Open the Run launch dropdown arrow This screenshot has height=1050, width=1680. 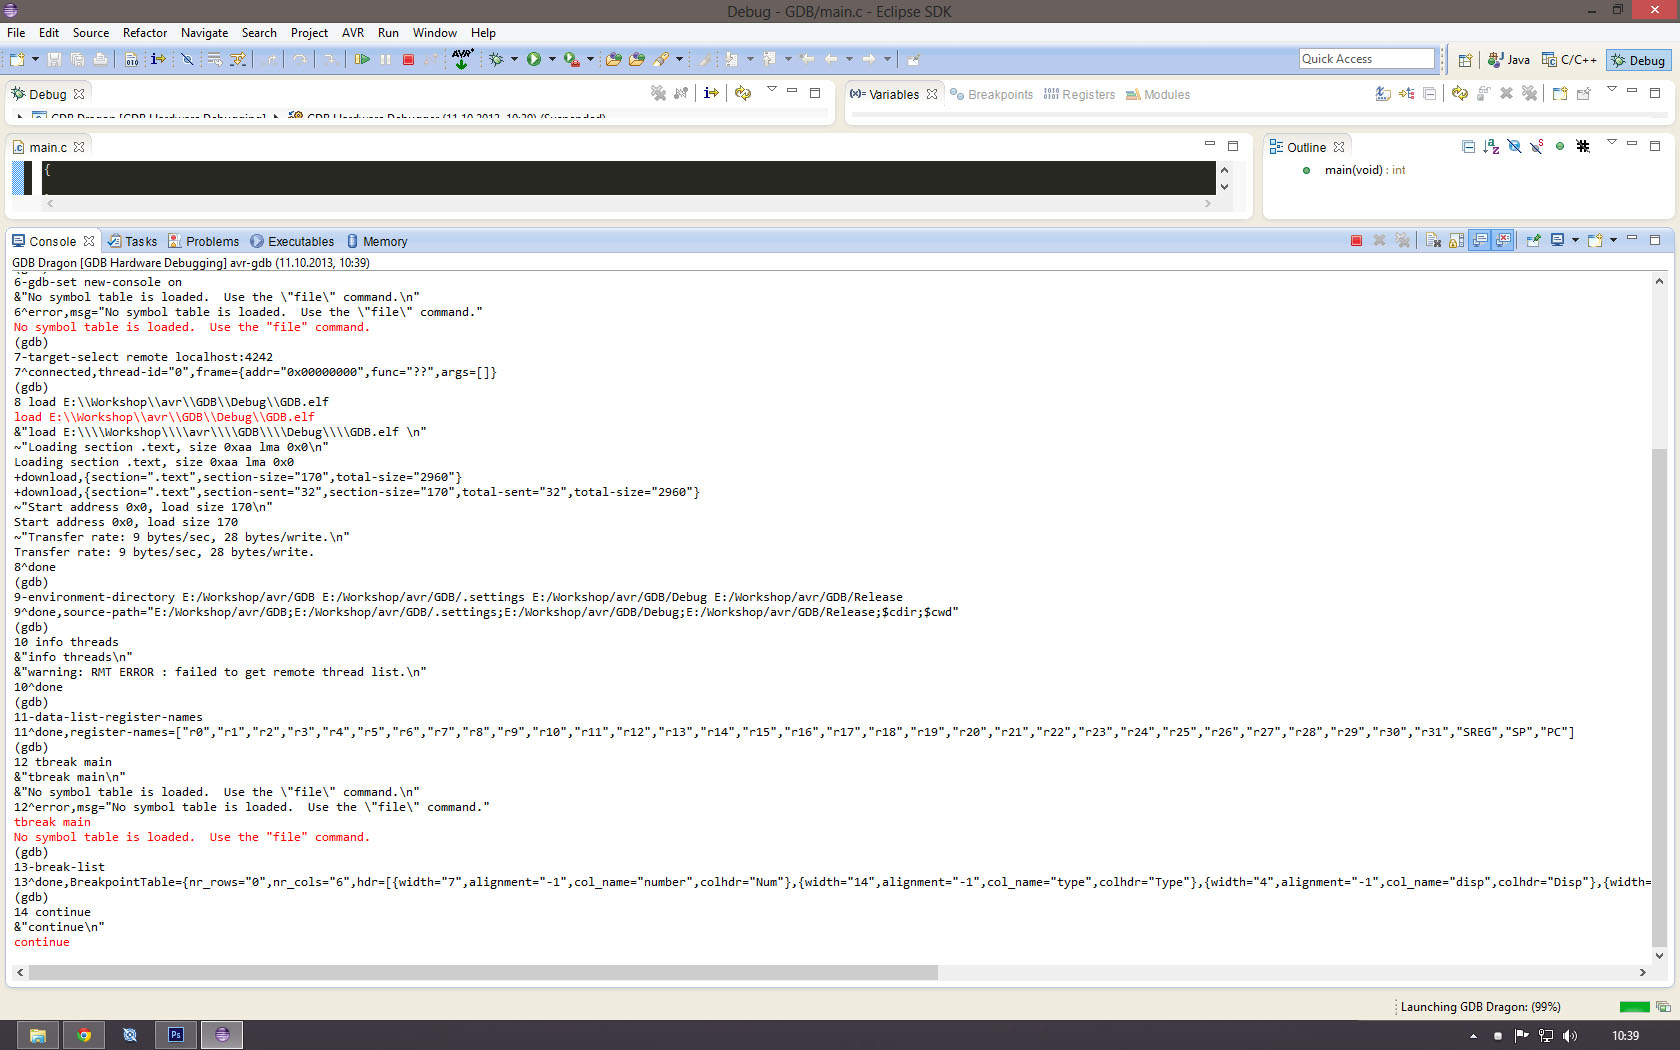coord(552,60)
